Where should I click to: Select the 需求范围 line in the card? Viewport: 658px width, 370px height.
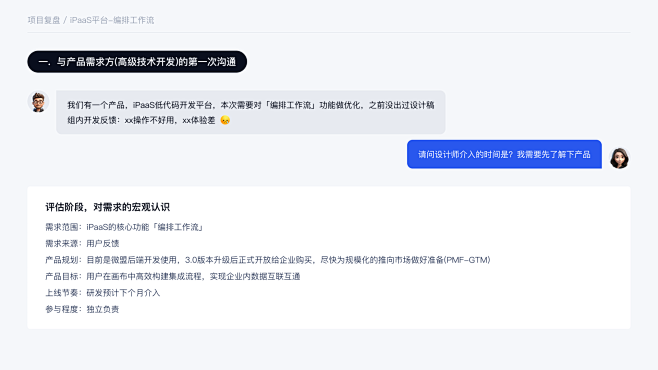pyautogui.click(x=124, y=227)
